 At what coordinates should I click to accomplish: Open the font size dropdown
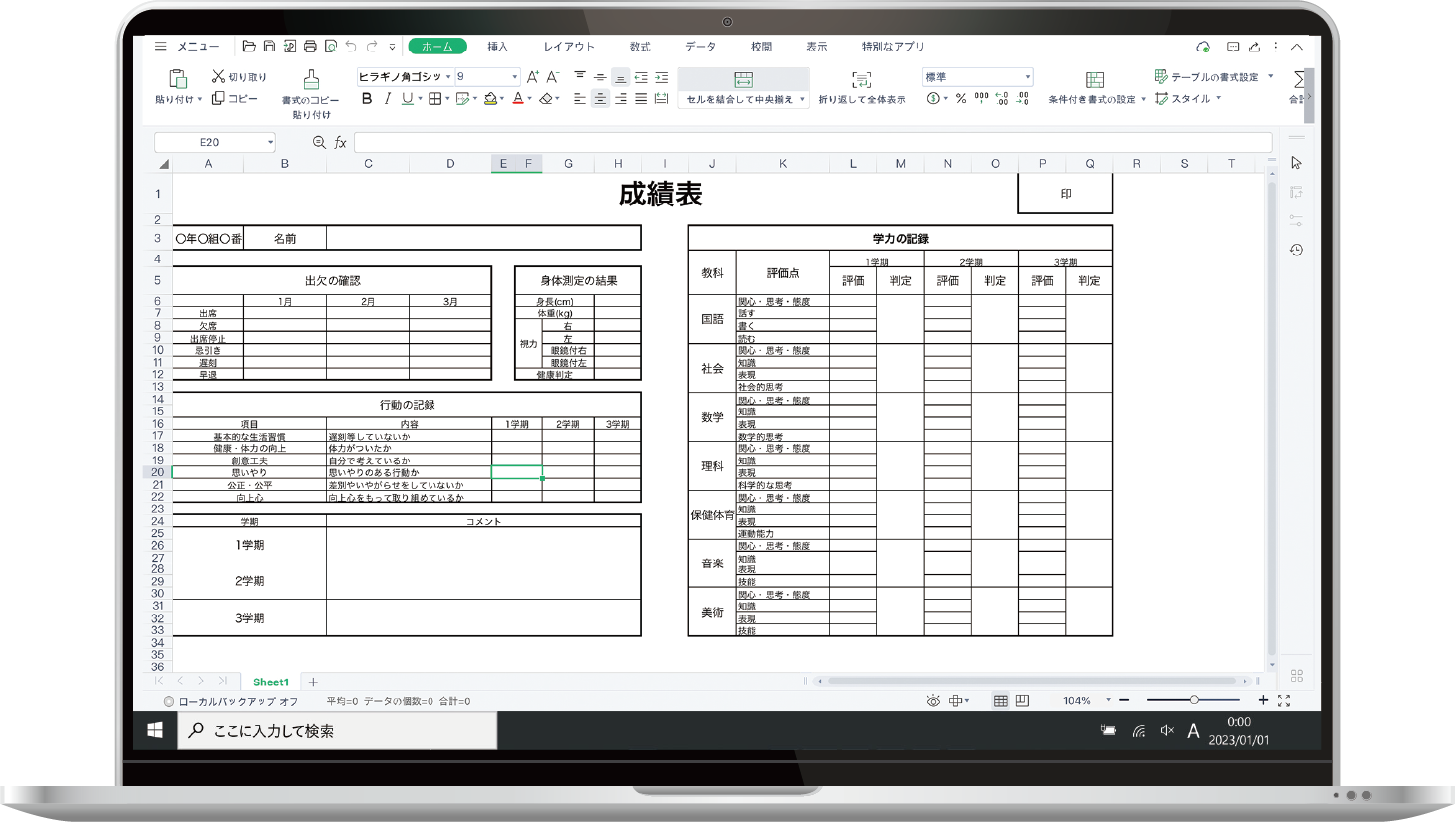[x=515, y=77]
